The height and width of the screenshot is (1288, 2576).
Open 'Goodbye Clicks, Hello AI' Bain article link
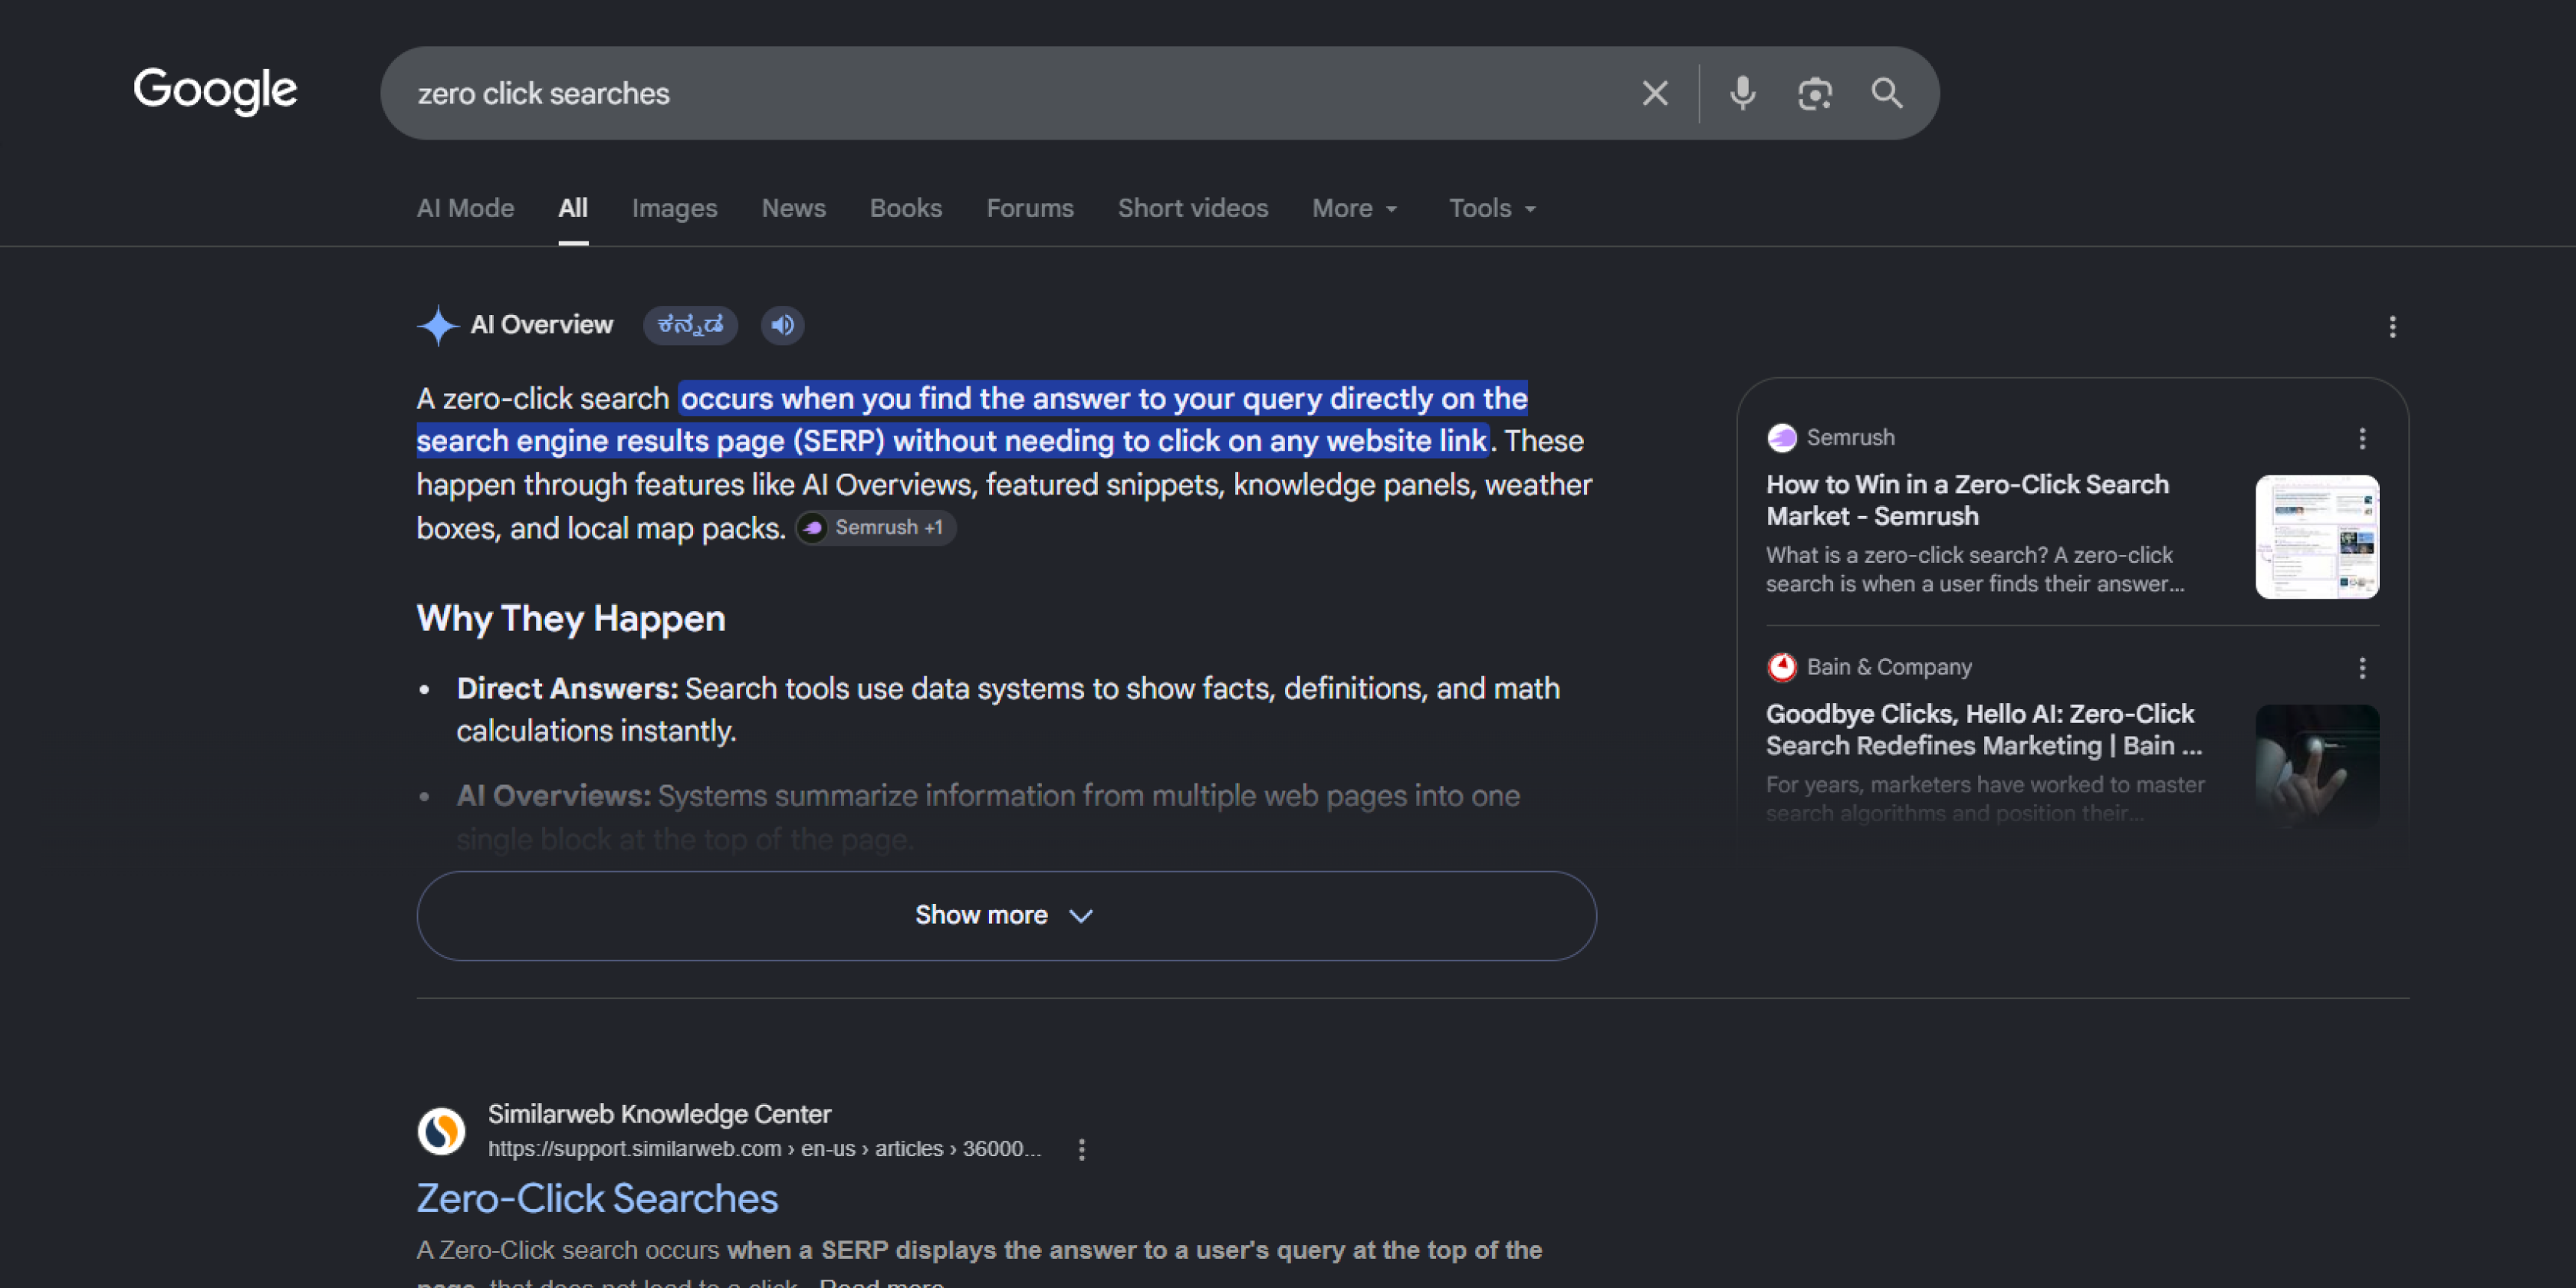coord(1983,730)
